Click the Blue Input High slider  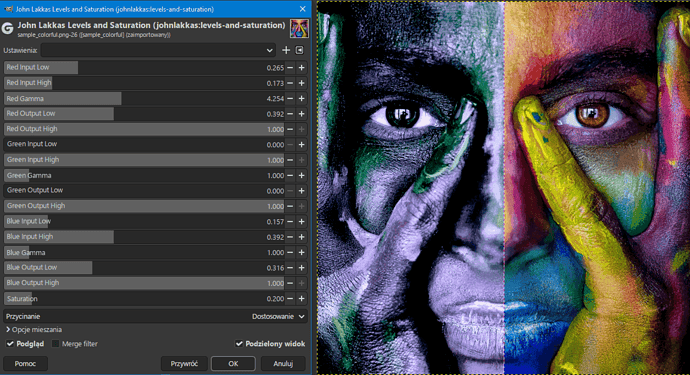pyautogui.click(x=144, y=237)
